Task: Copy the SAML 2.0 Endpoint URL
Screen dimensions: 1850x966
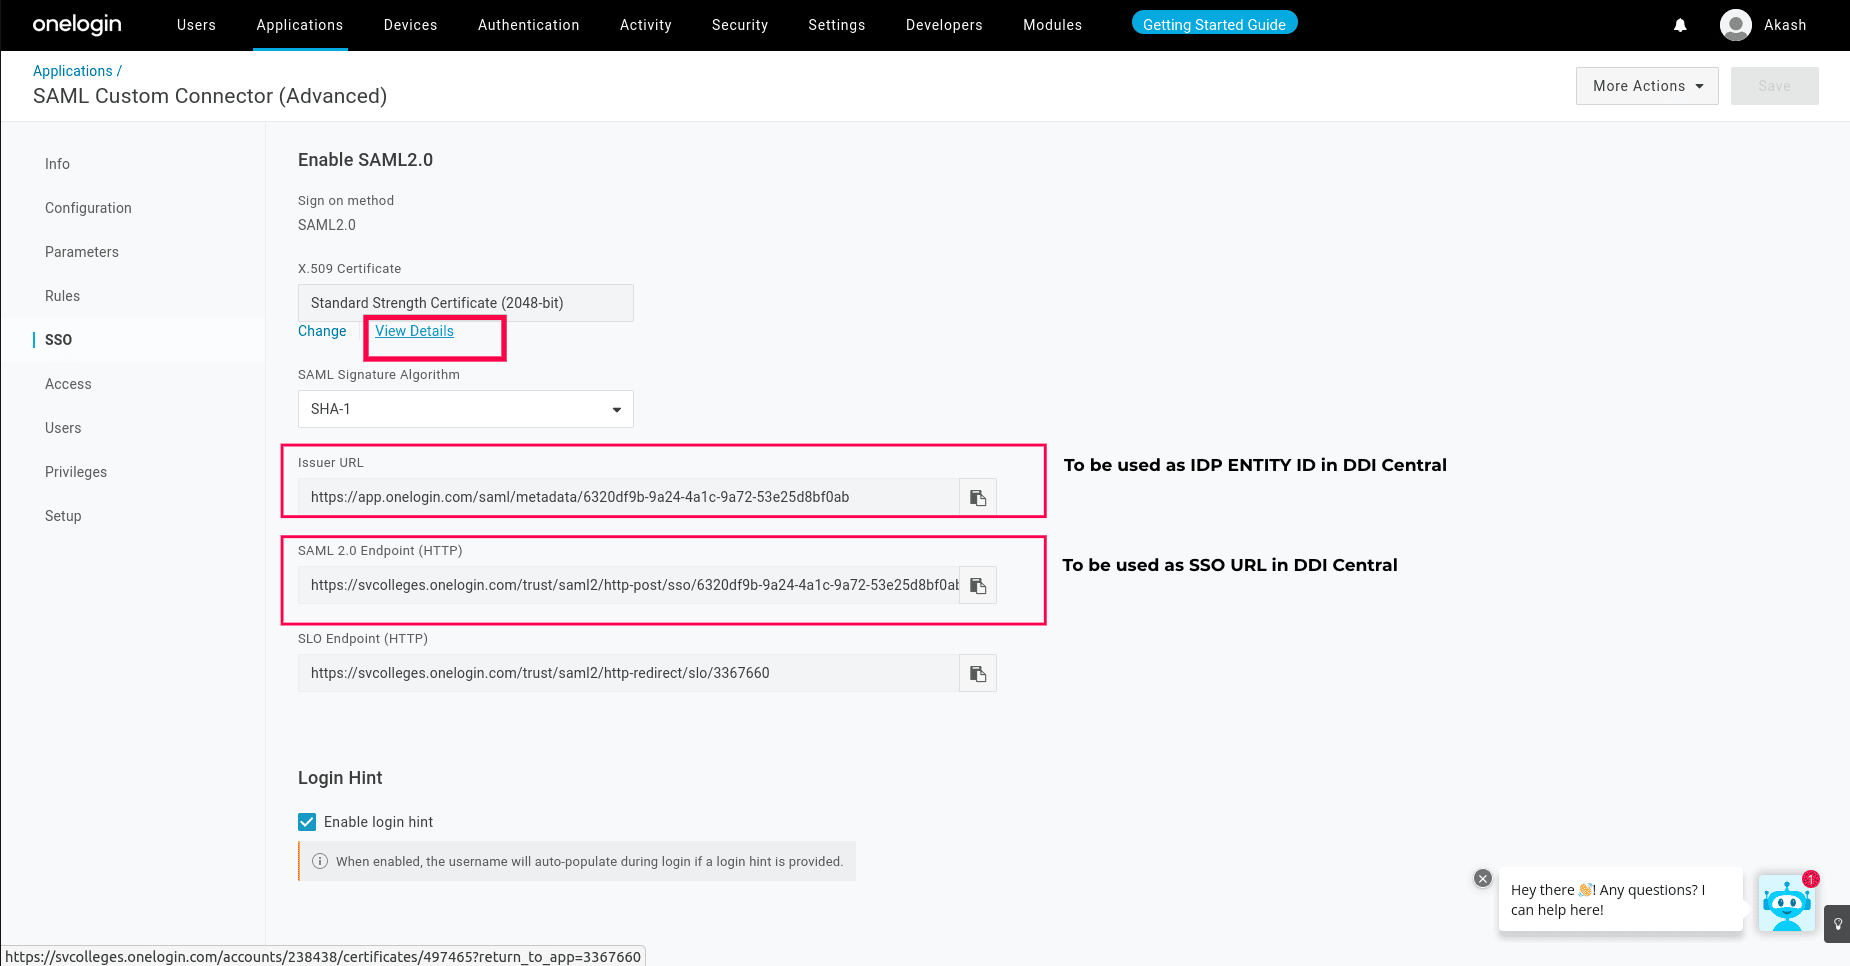Action: pos(978,585)
